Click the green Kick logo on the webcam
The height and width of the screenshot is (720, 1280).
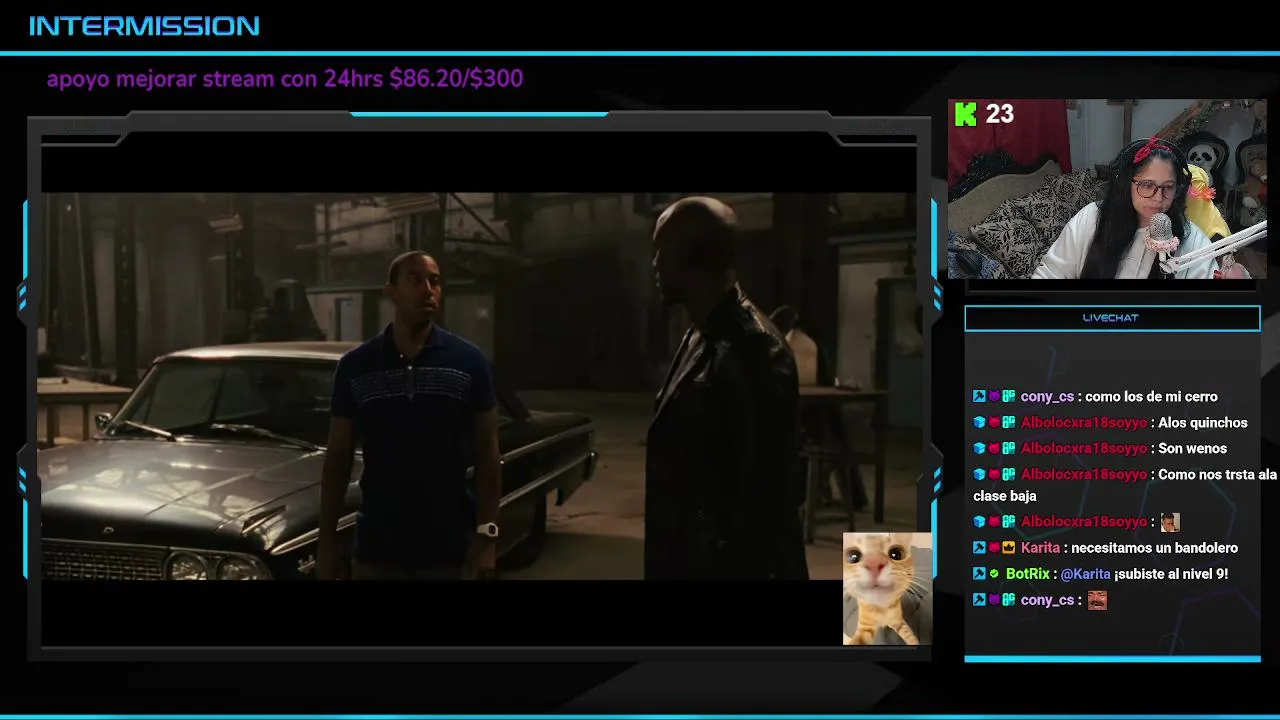966,114
